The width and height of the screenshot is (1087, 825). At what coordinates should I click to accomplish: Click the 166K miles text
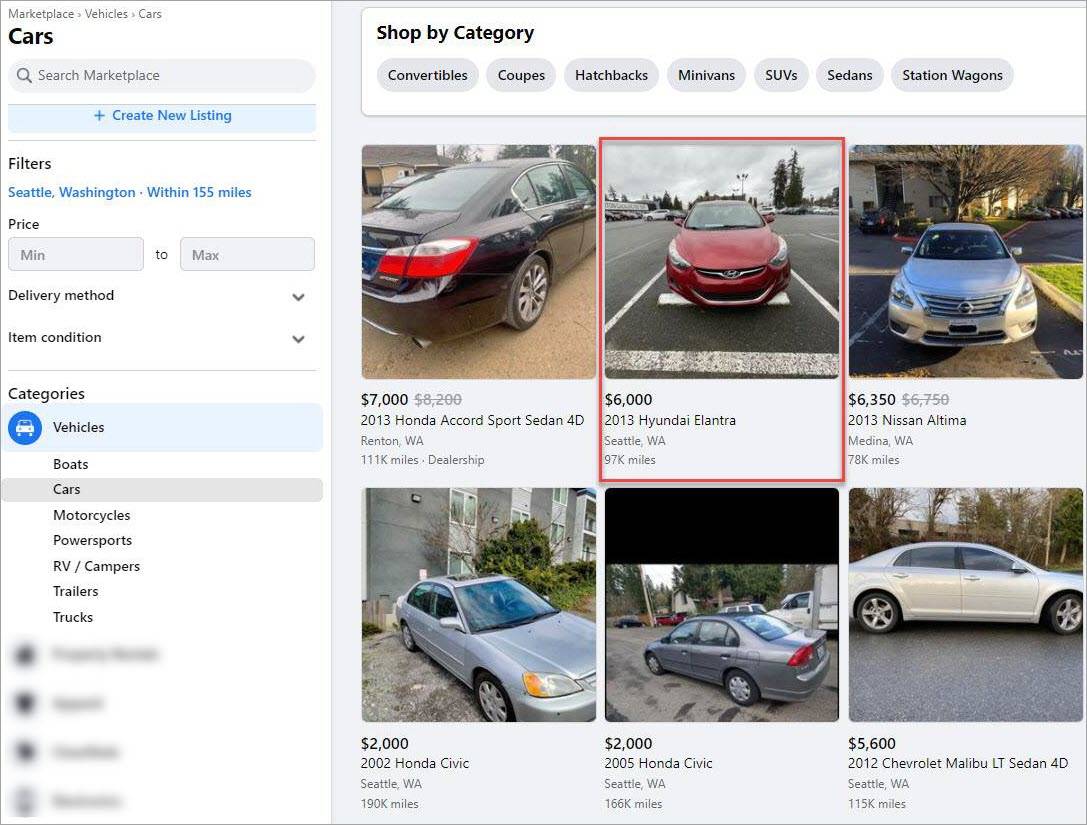tap(633, 804)
